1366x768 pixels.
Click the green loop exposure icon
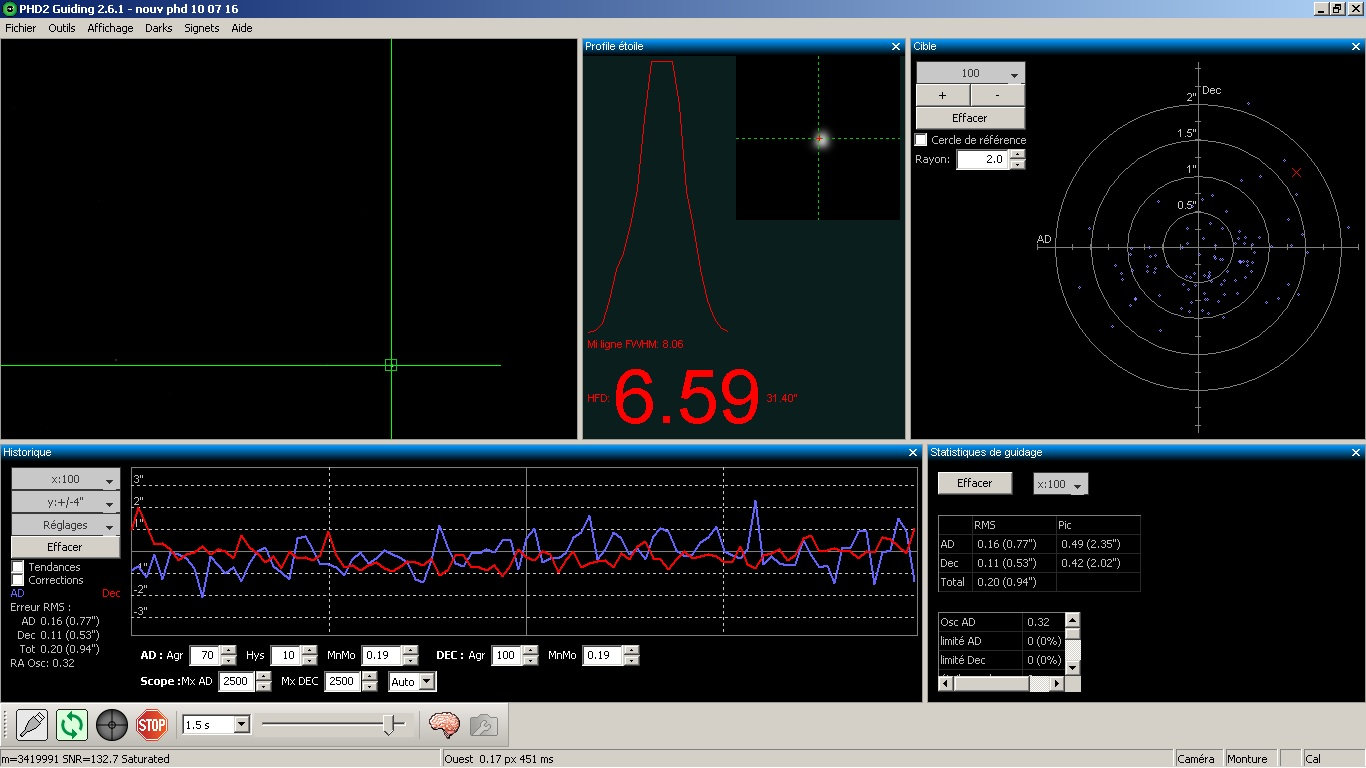pos(72,724)
